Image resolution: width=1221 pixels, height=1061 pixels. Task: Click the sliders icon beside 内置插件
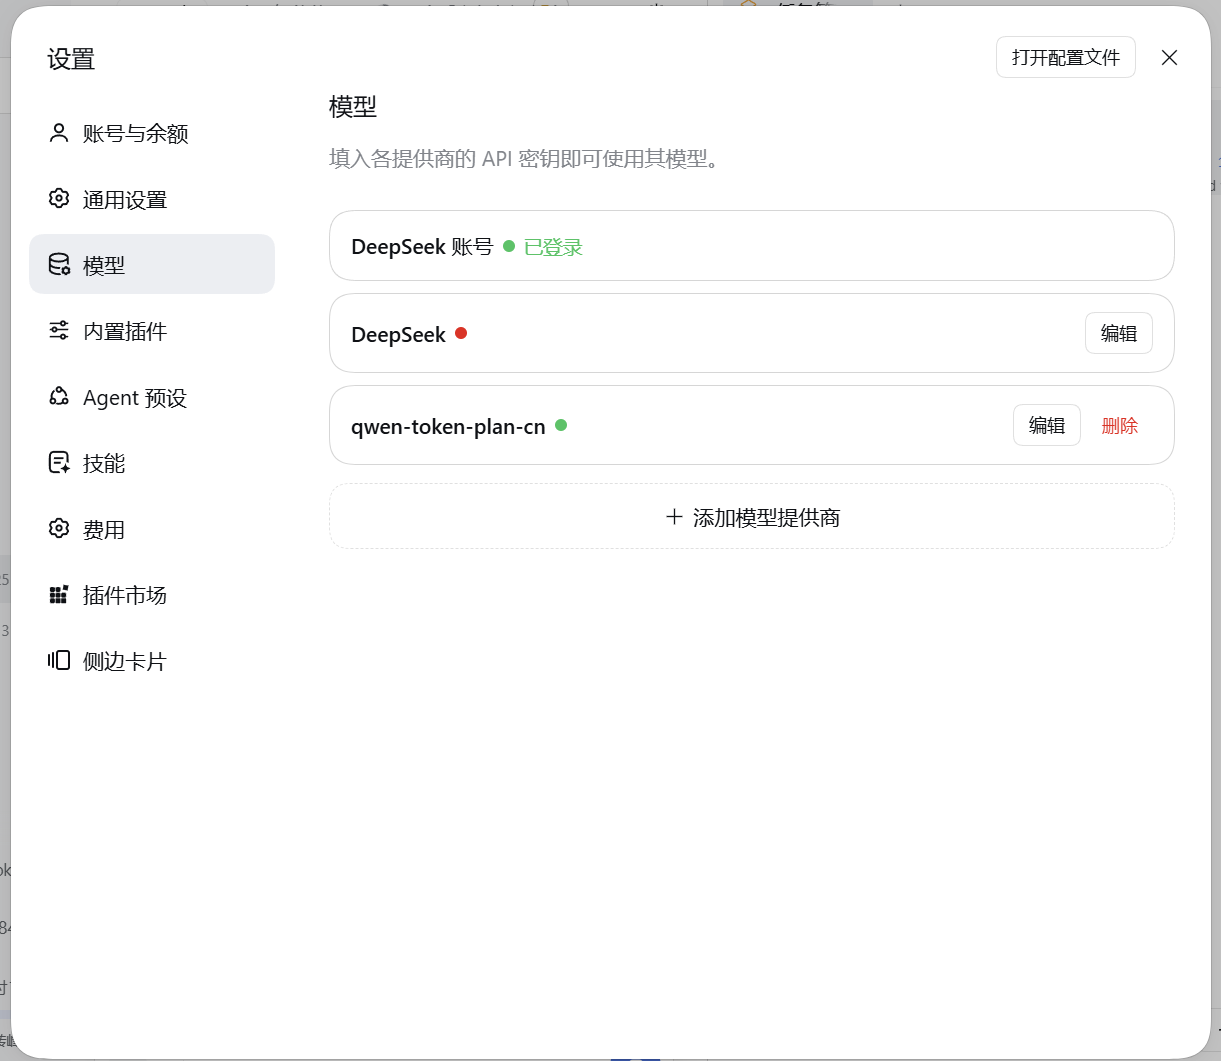pos(59,330)
